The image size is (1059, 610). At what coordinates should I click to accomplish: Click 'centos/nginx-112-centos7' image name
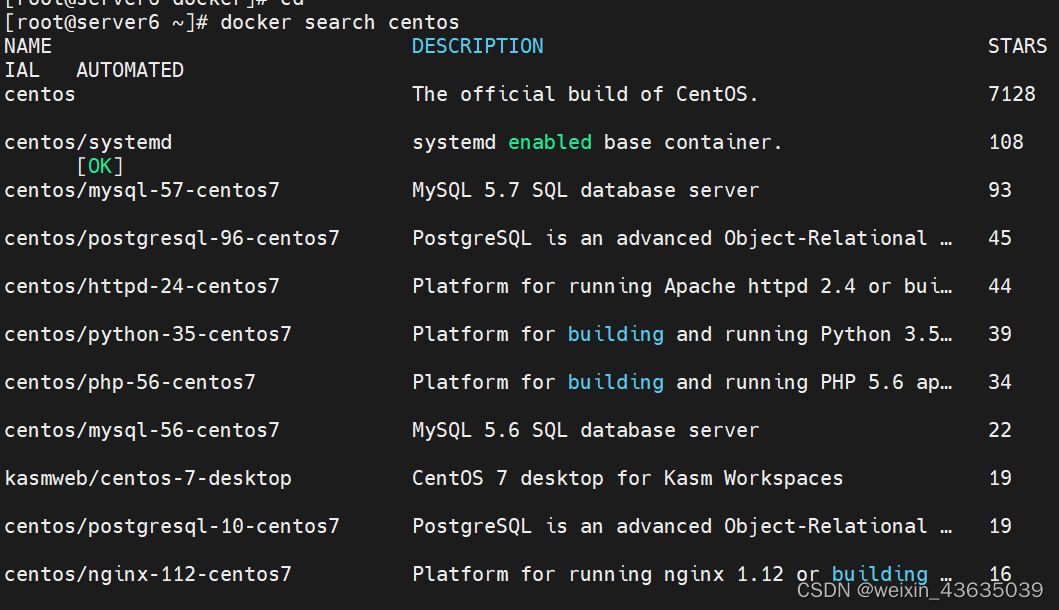point(148,574)
